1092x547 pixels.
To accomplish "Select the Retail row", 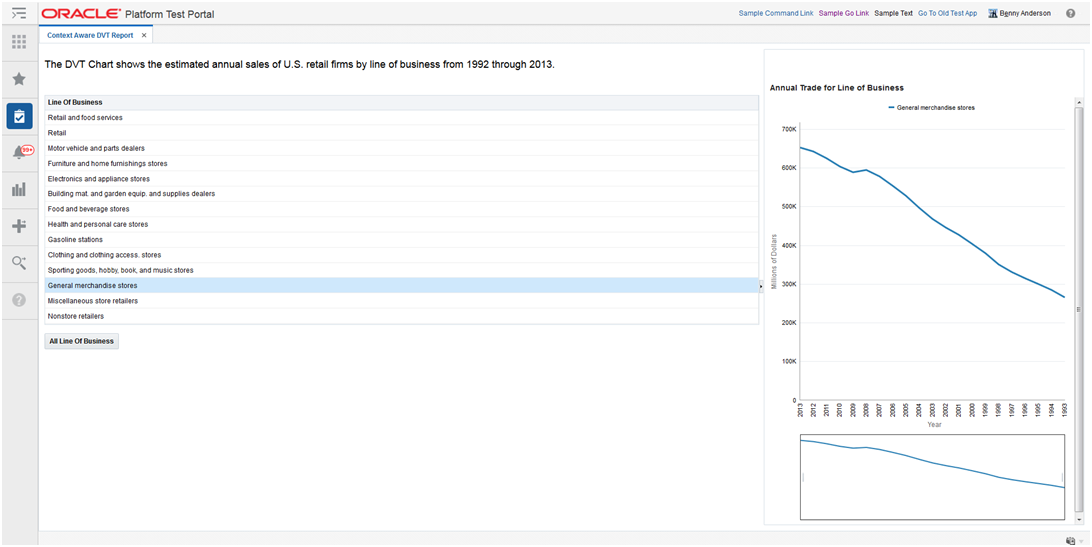I will tap(401, 133).
